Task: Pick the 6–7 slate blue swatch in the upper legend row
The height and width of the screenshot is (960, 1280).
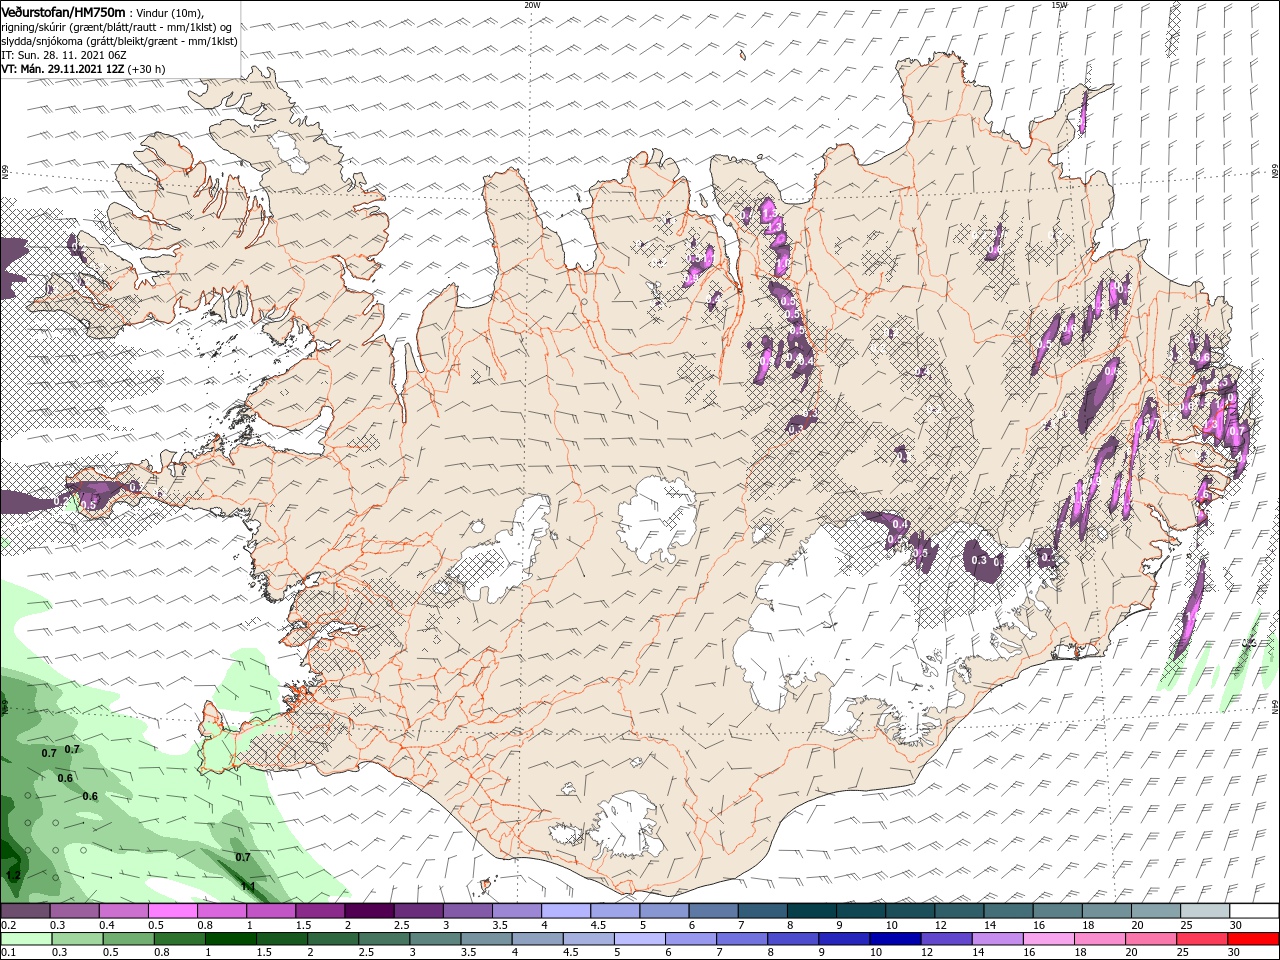Action: [x=713, y=910]
